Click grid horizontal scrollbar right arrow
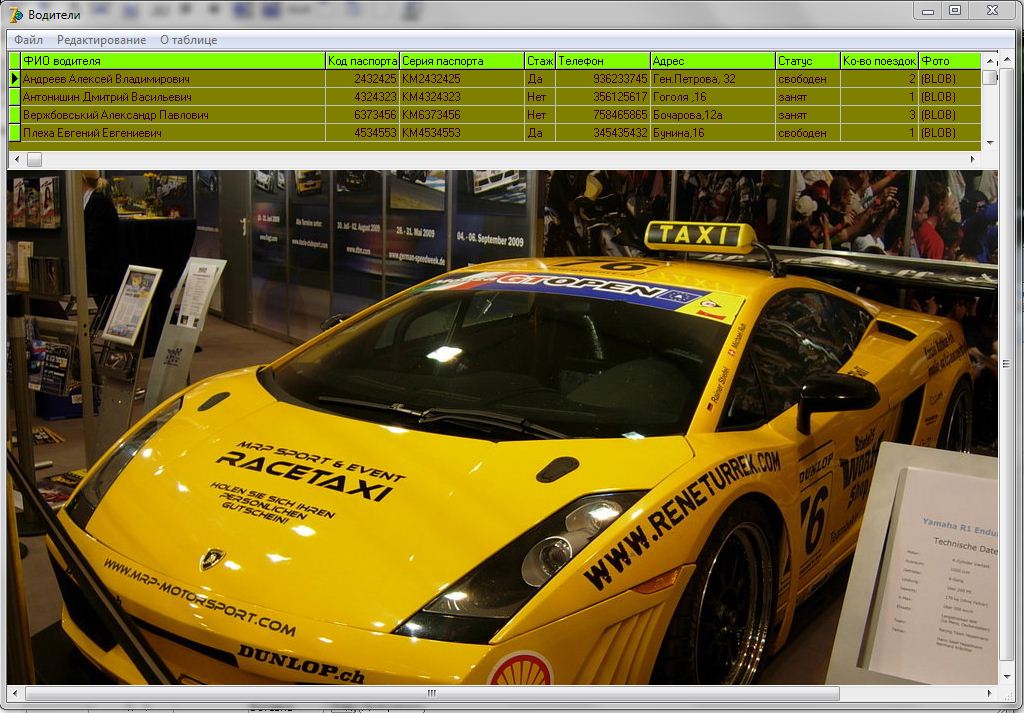1024x713 pixels. [x=973, y=159]
